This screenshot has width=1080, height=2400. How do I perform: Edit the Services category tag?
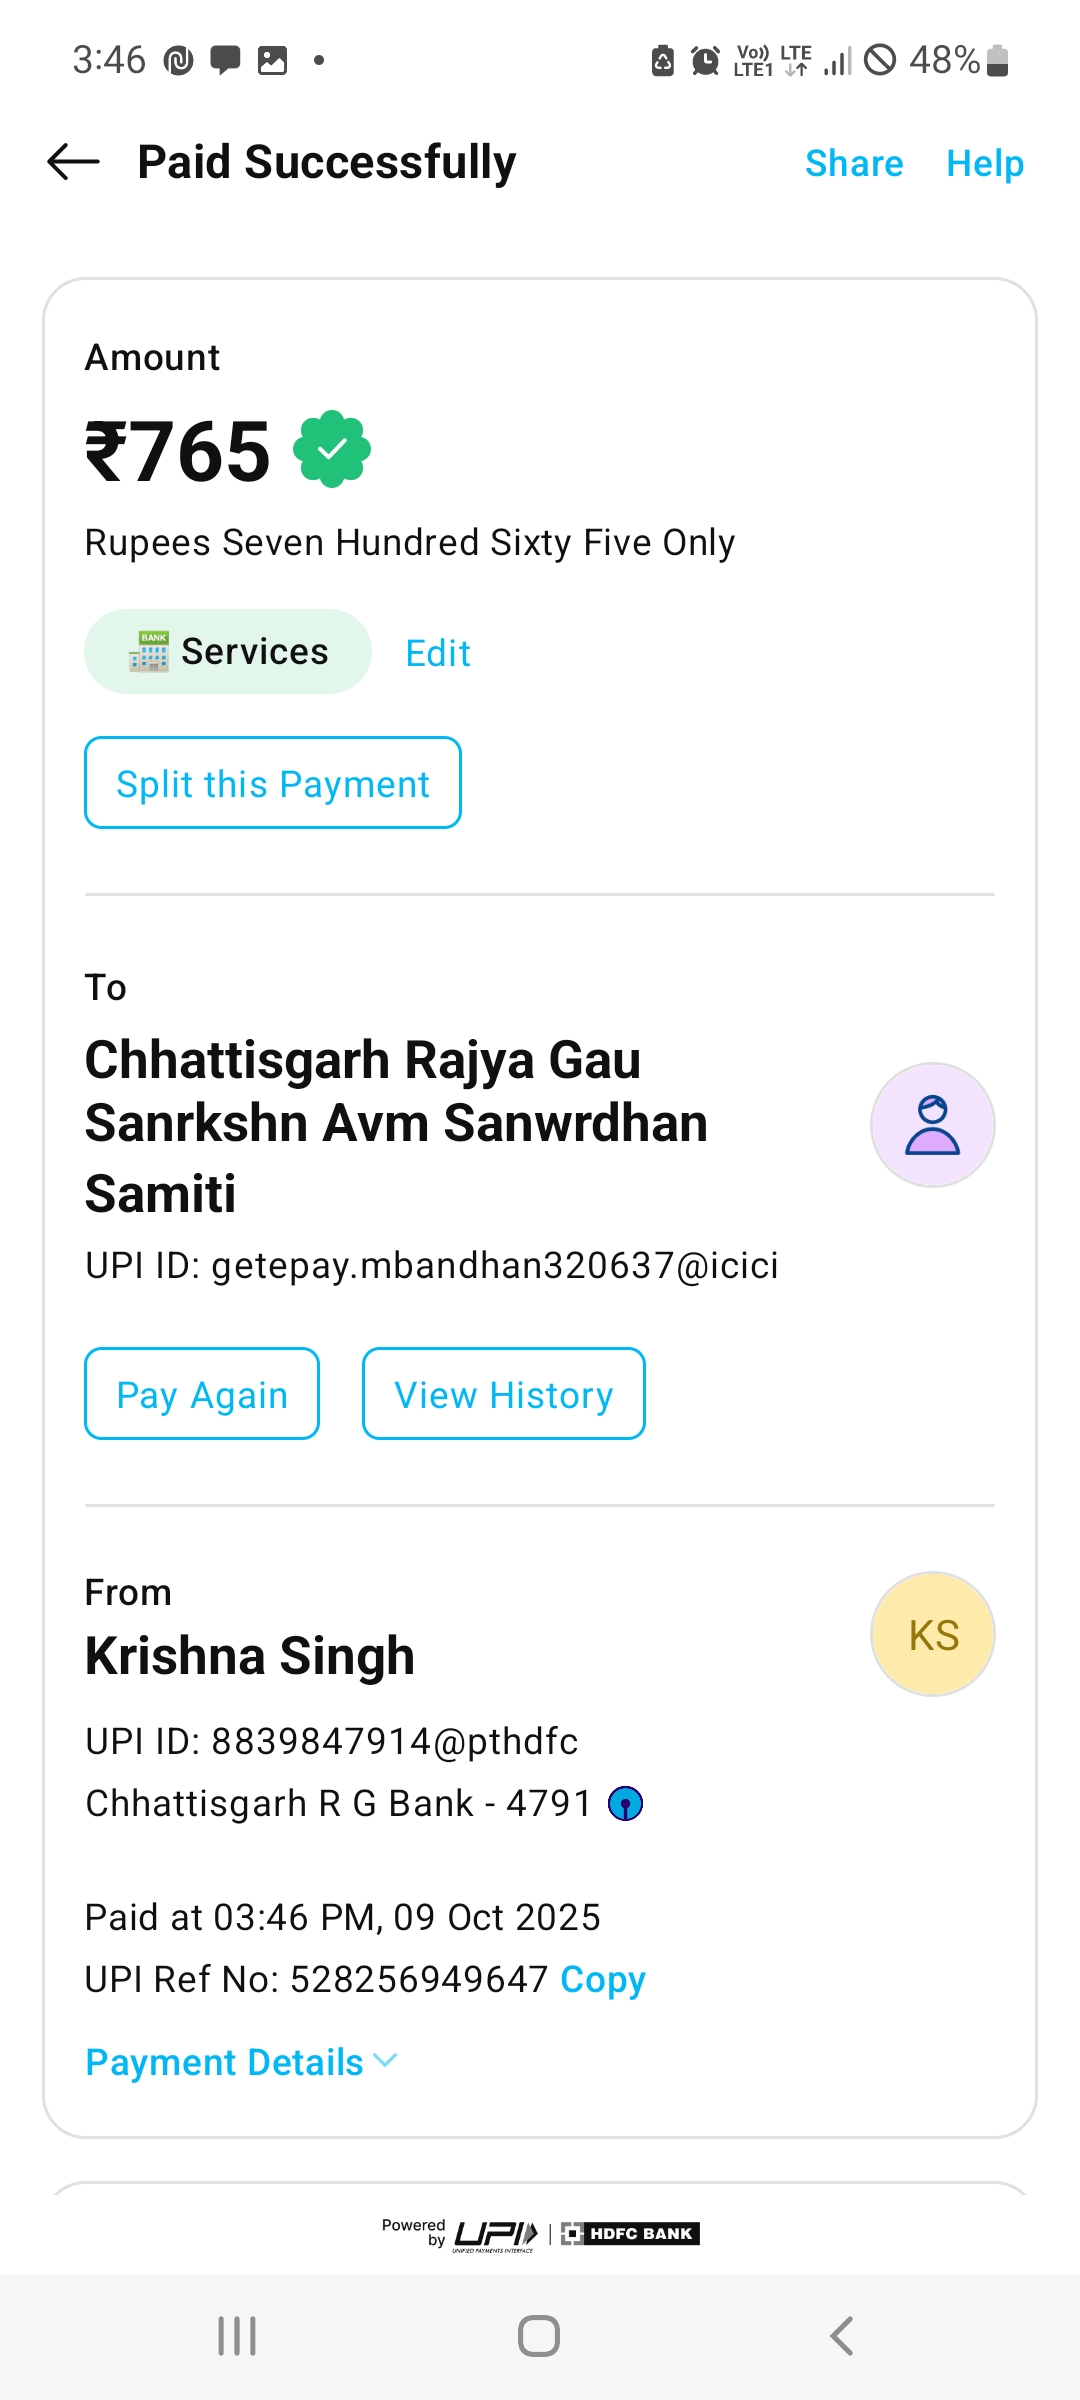point(438,653)
